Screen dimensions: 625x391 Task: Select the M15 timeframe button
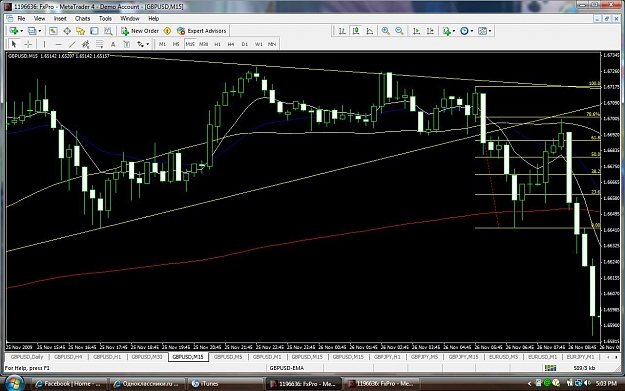pyautogui.click(x=190, y=44)
